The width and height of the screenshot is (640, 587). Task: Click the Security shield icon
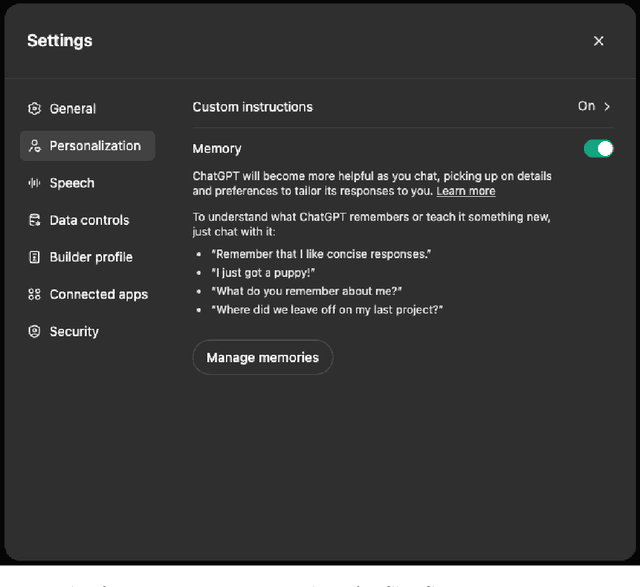35,331
